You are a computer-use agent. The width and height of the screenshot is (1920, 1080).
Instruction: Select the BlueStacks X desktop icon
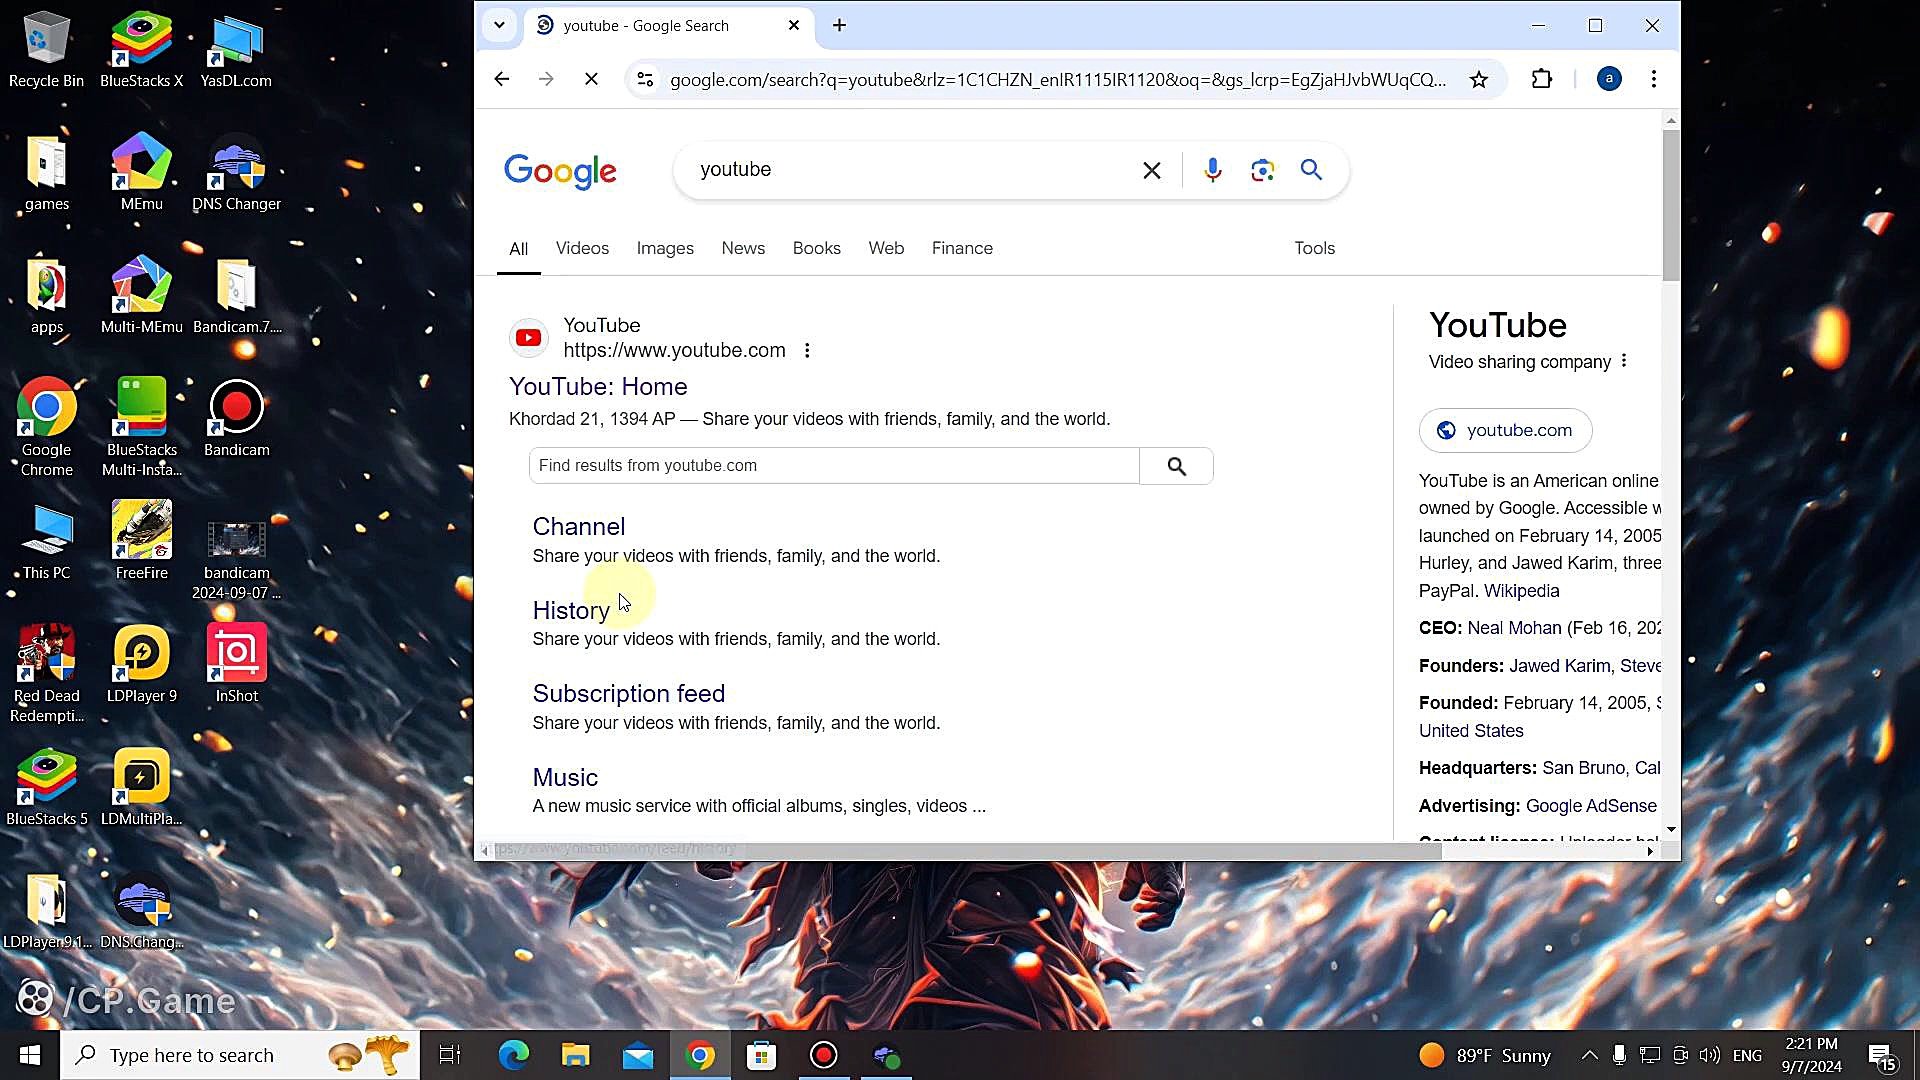coord(141,49)
